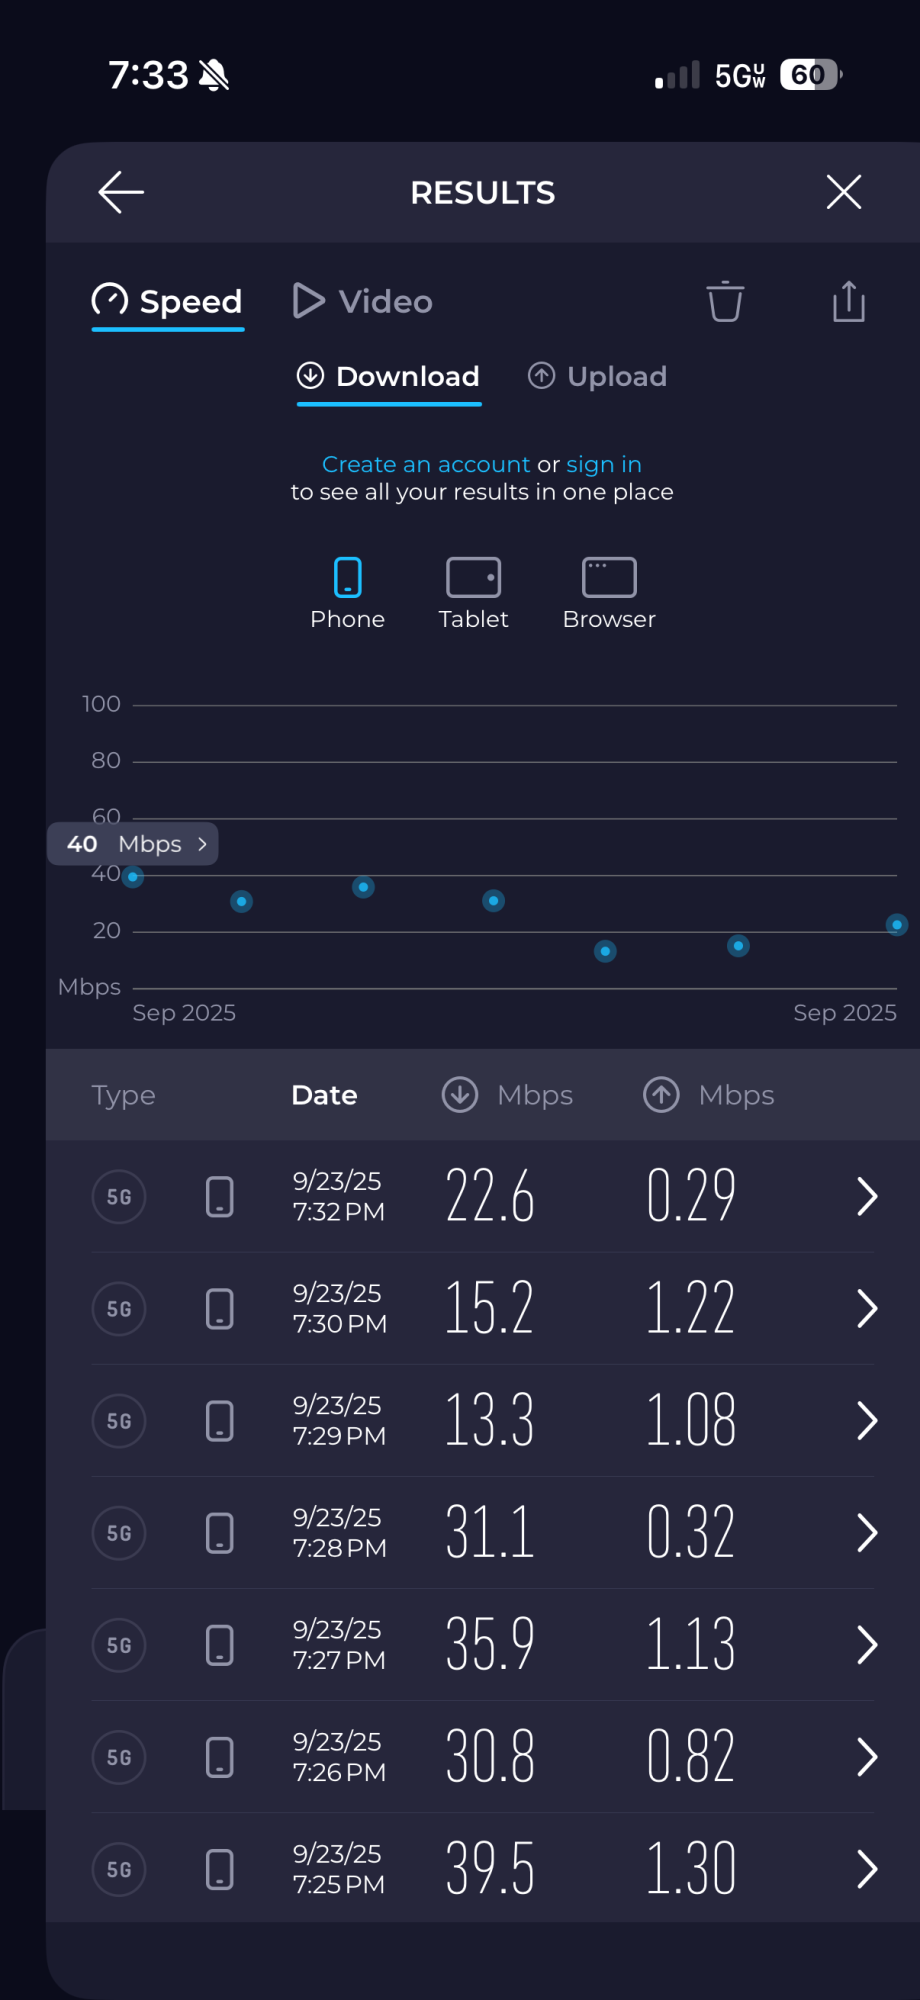
Task: Open the 39.5 Mbps result row
Action: point(490,1869)
